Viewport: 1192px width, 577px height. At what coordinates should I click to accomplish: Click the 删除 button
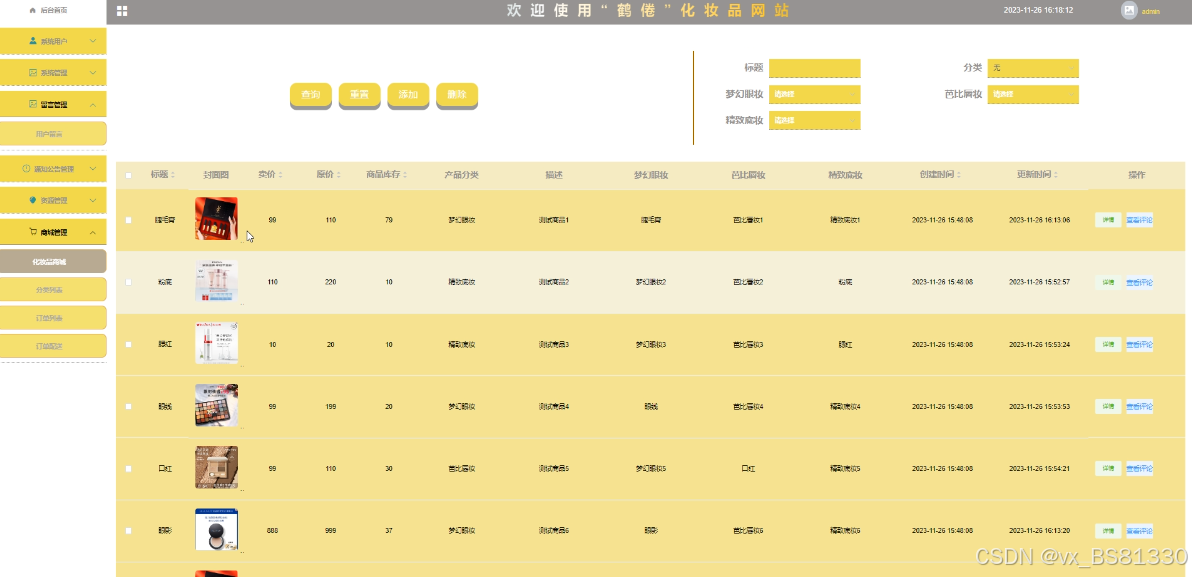[x=457, y=95]
